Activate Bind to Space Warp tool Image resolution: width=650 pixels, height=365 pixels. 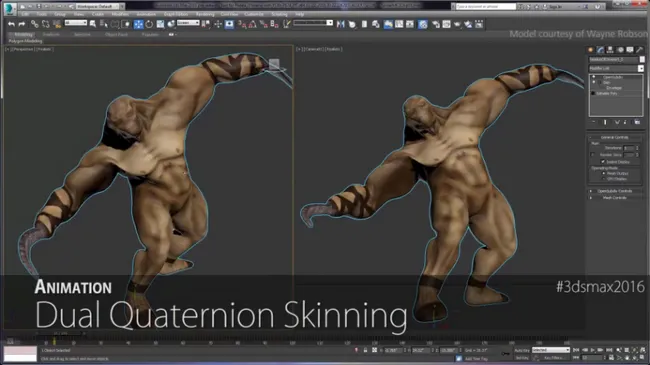click(x=56, y=24)
